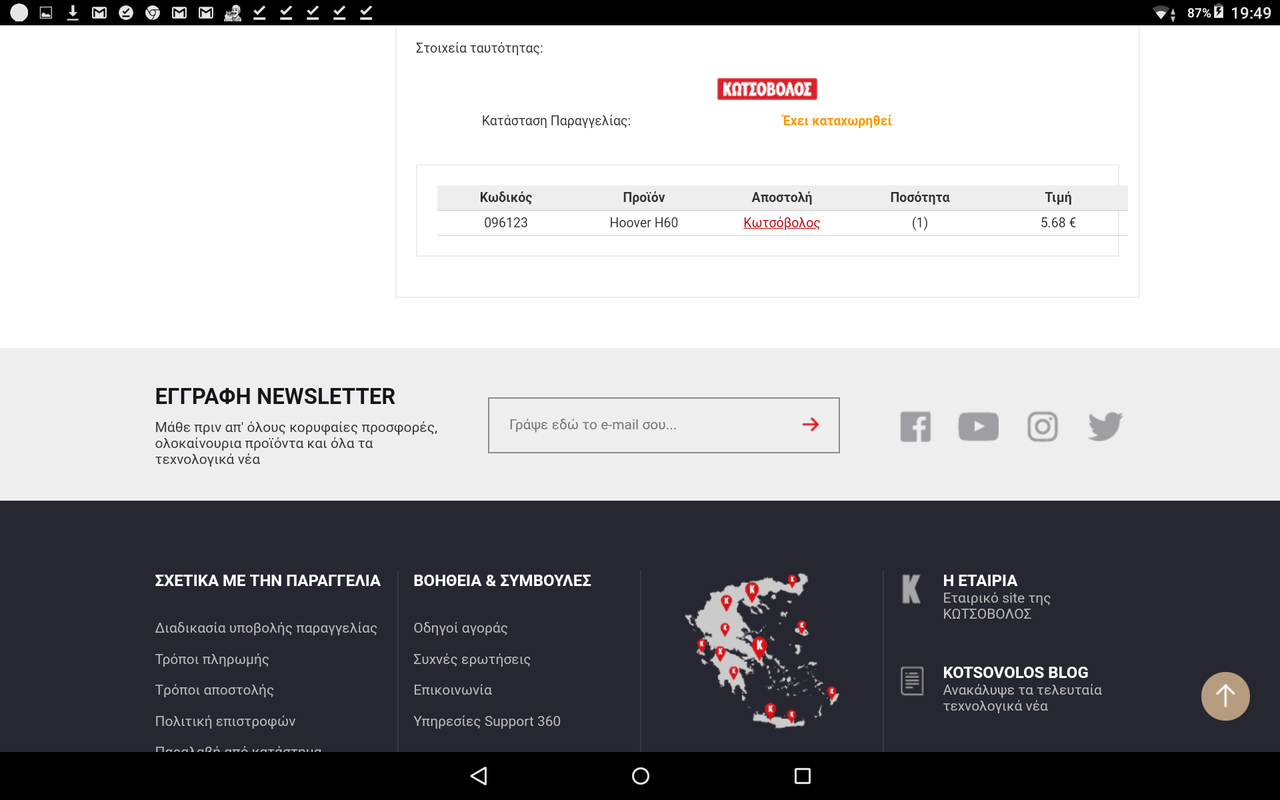Click the ΕΓΓΡΑΦΗ NEWSLETTER heading
Image resolution: width=1280 pixels, height=800 pixels.
[x=275, y=396]
